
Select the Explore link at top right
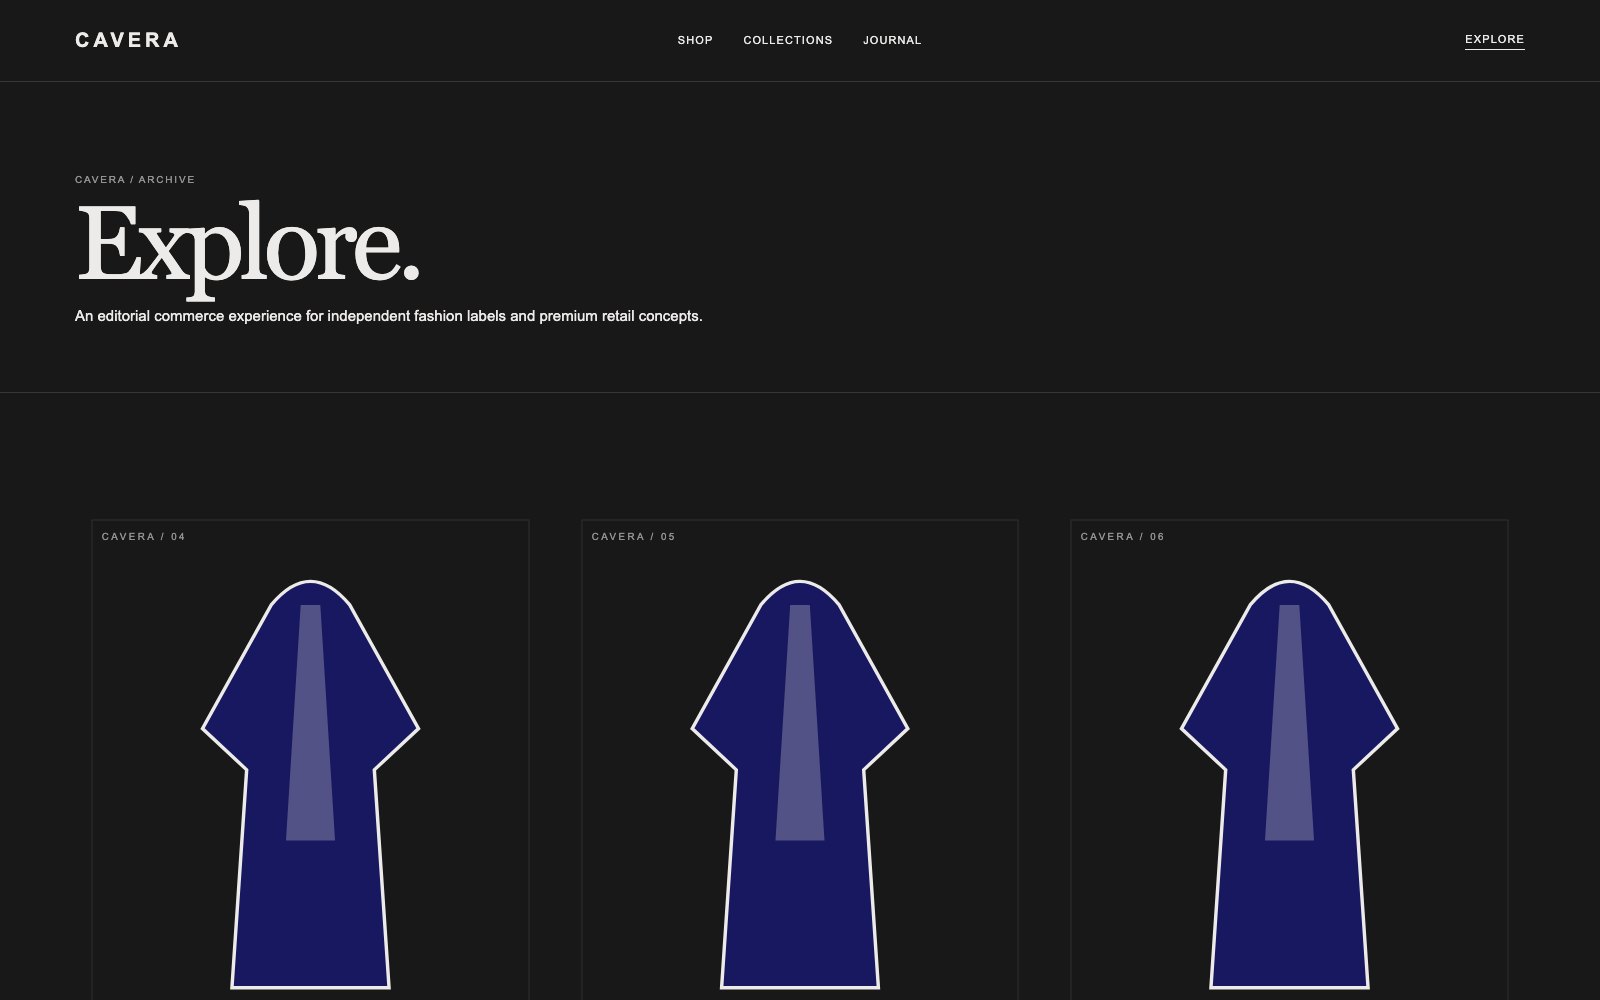[1494, 40]
